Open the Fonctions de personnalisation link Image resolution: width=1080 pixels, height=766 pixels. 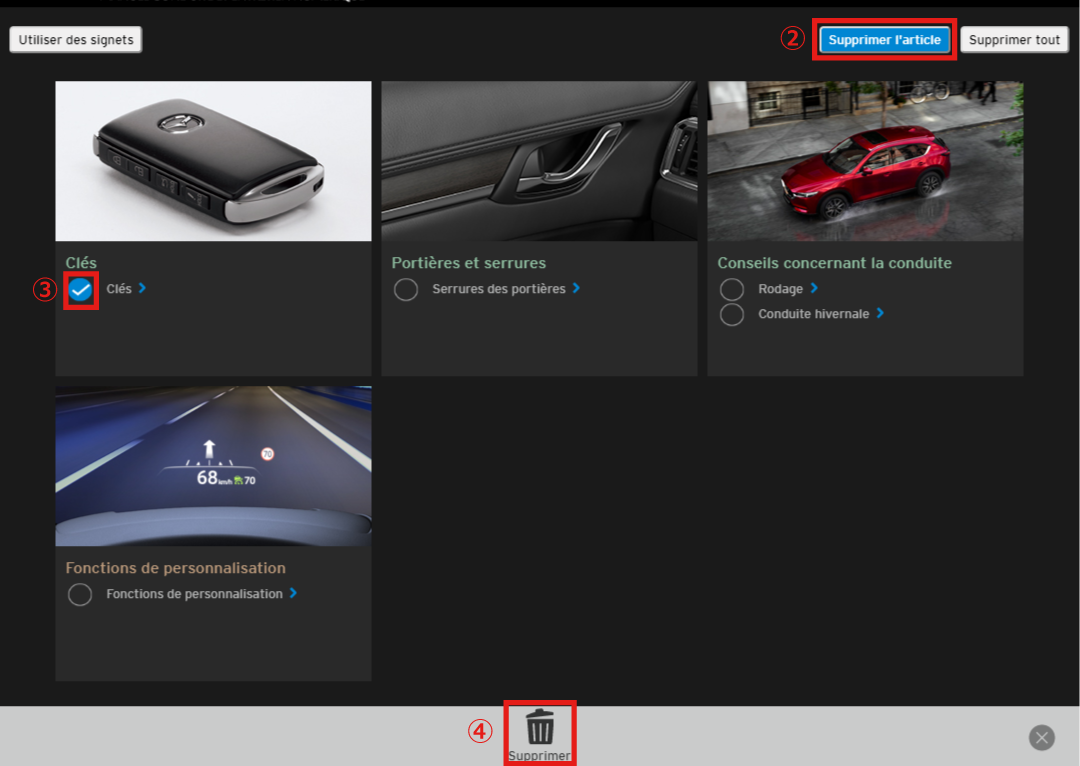[x=194, y=594]
